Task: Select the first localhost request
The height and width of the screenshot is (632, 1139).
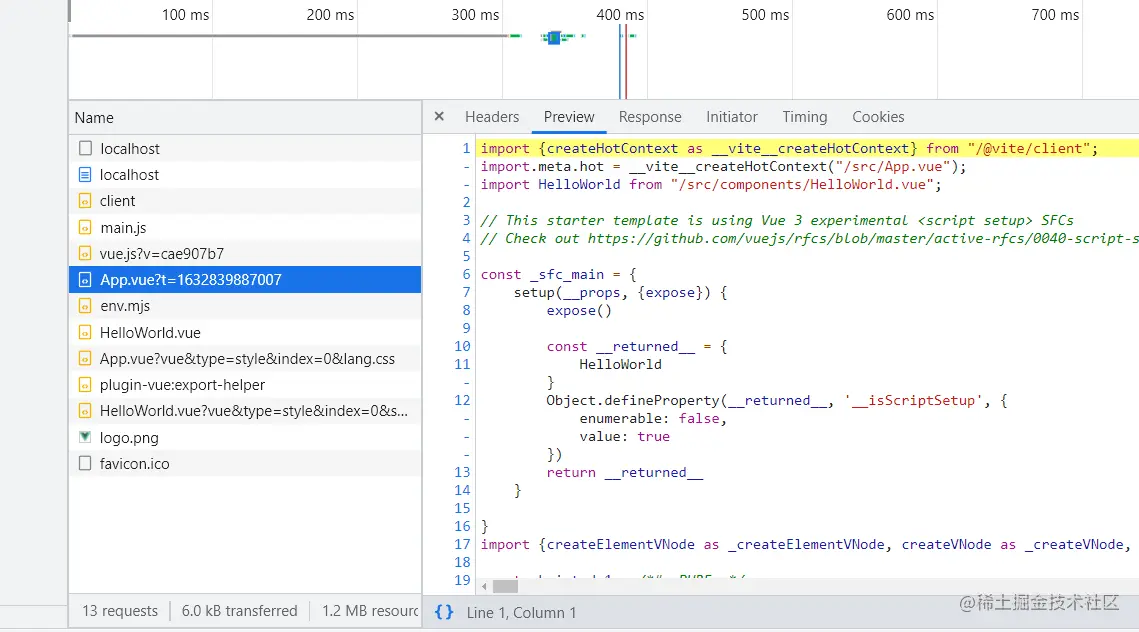Action: point(246,148)
